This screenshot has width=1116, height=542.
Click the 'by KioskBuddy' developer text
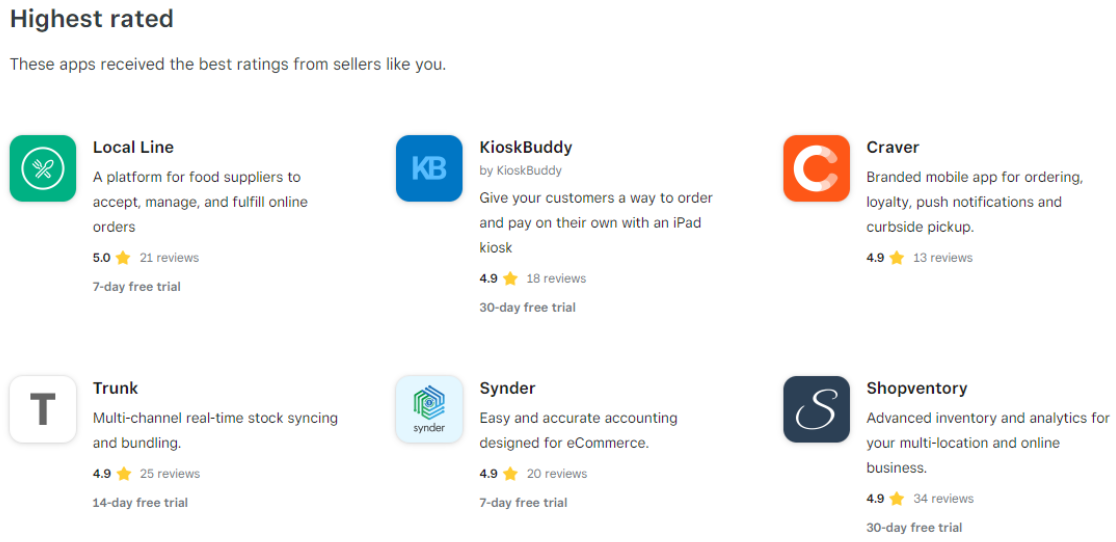(520, 171)
